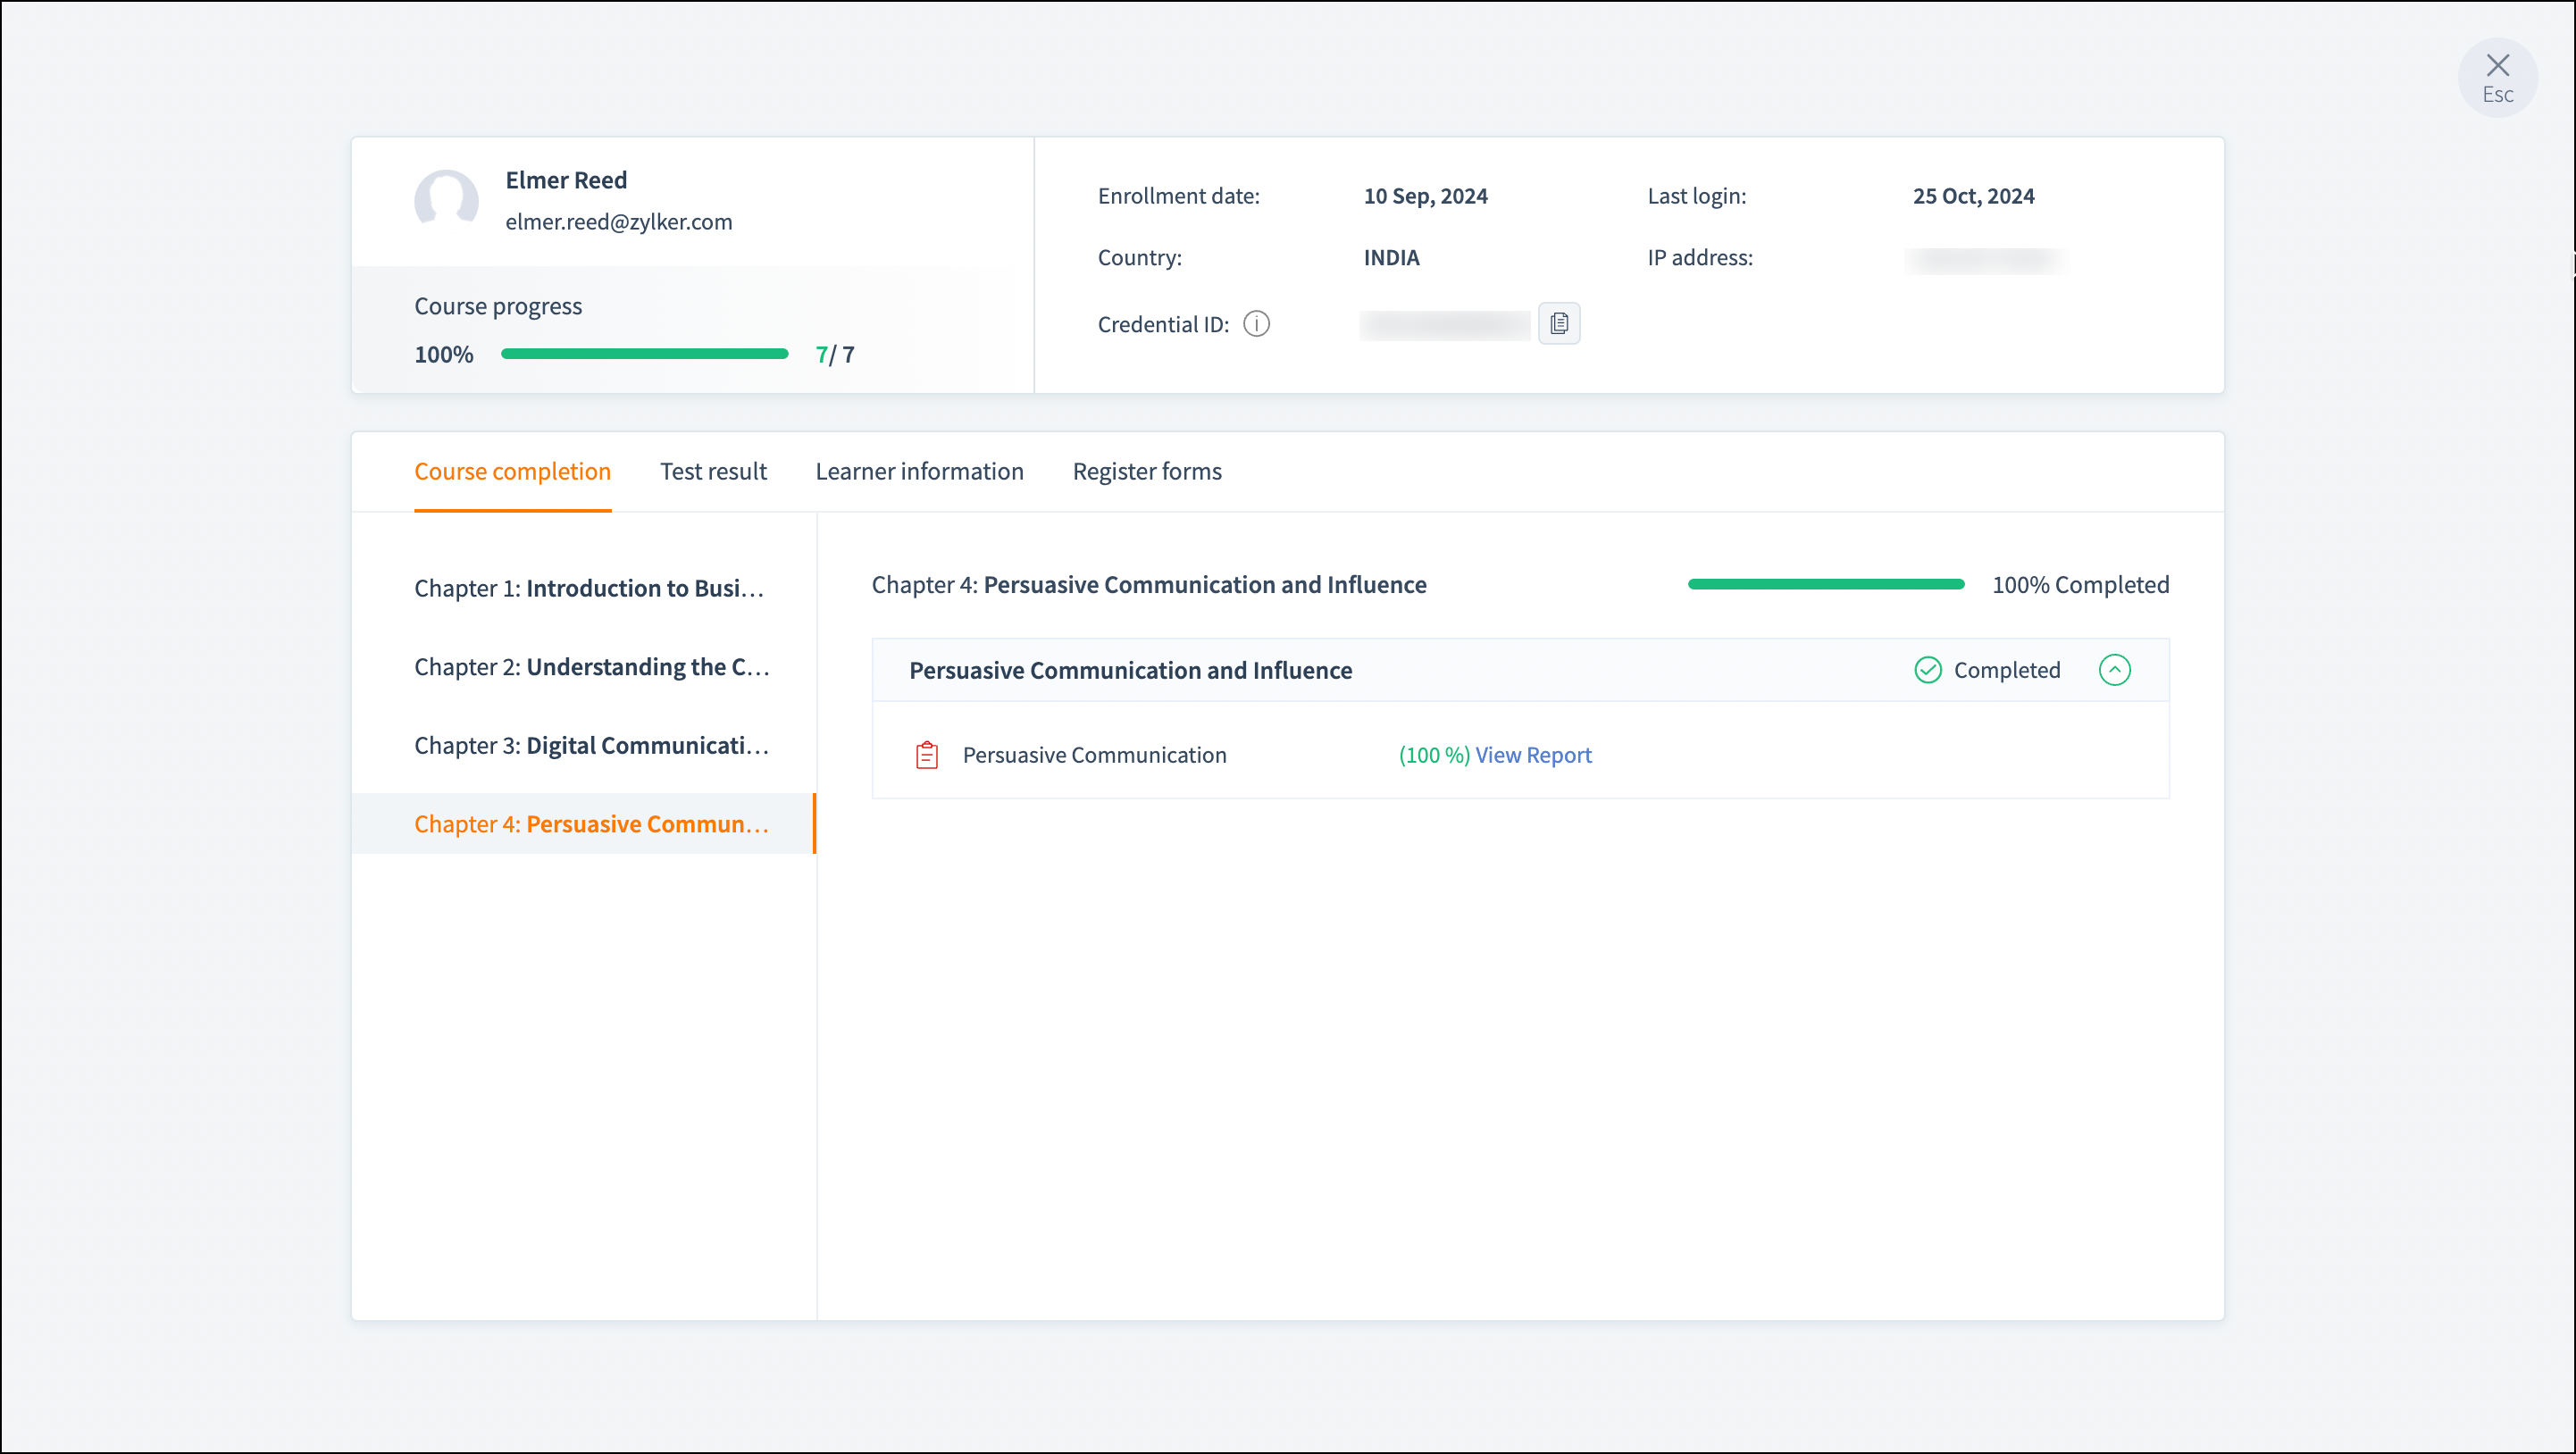Click the course progress bar

coord(644,354)
